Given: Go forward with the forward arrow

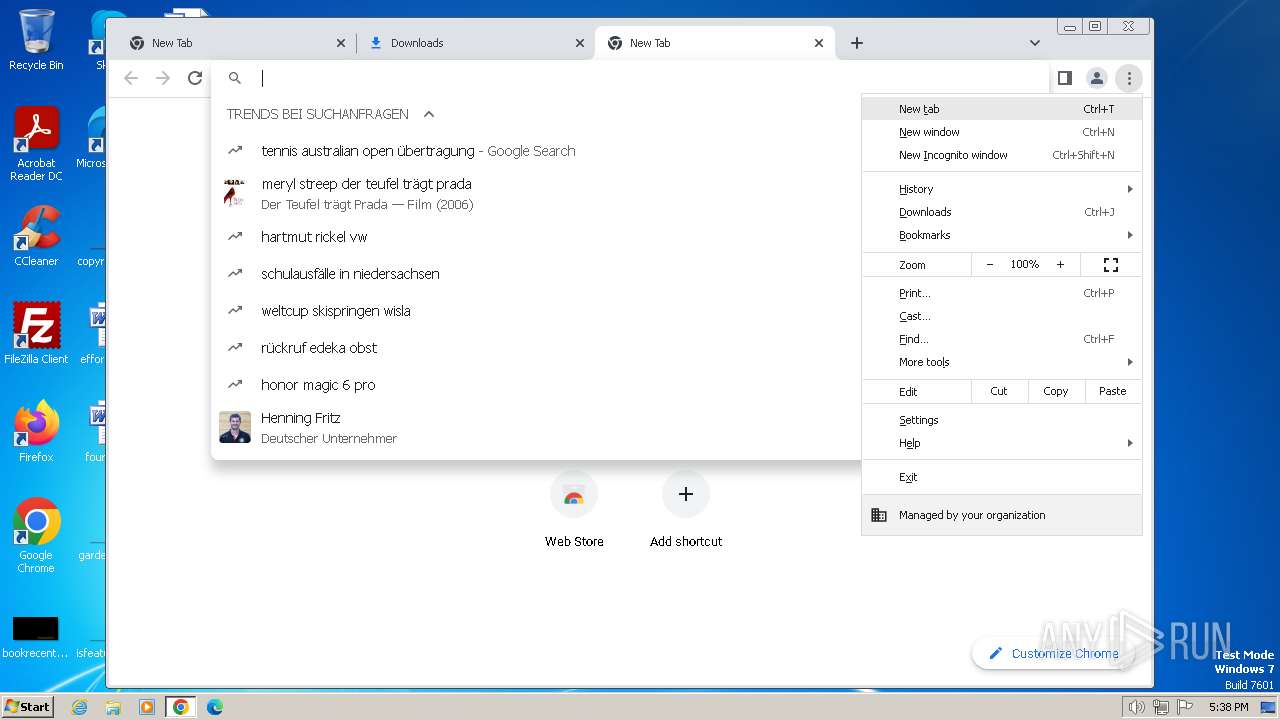Looking at the screenshot, I should point(163,78).
